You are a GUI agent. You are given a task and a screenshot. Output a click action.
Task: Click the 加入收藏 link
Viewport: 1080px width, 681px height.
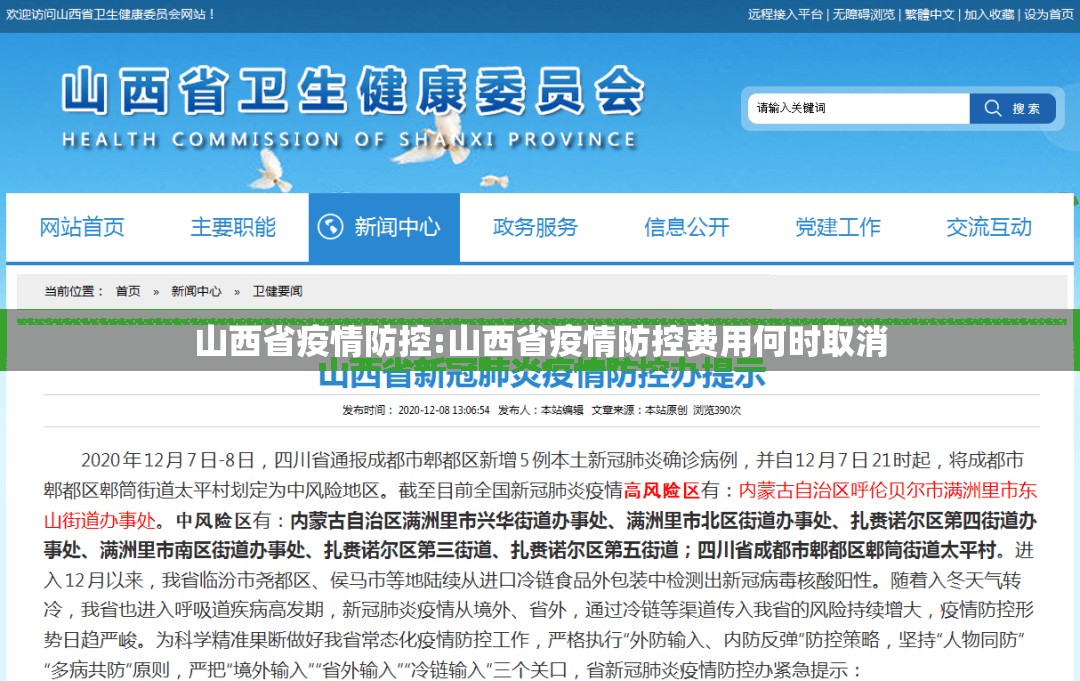pos(989,14)
